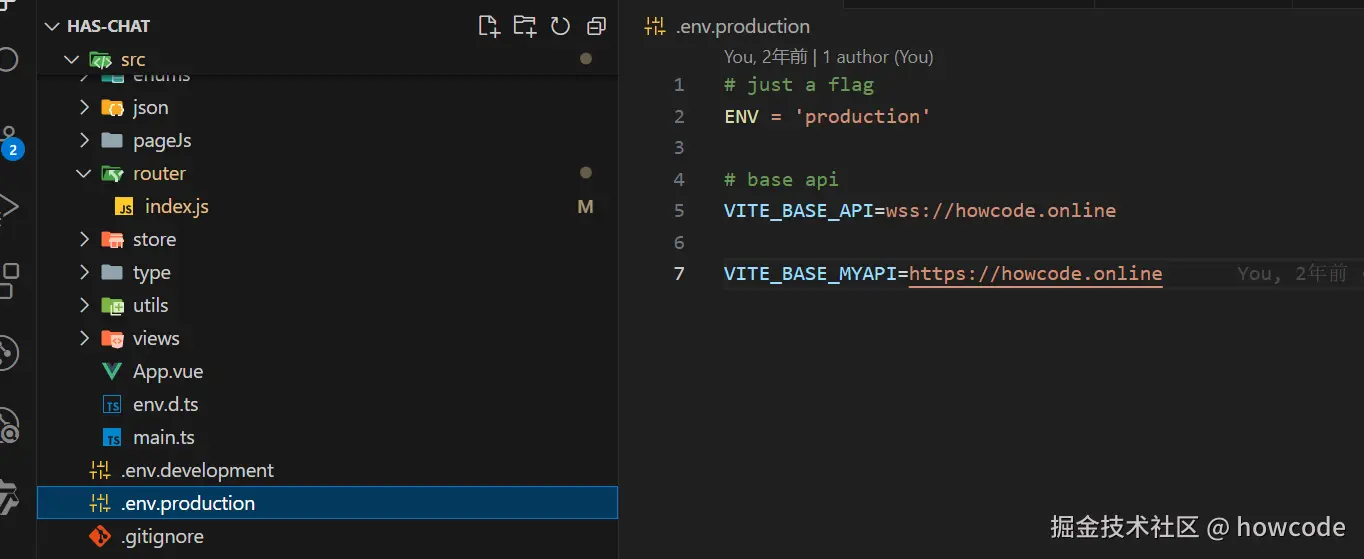Open the Extensions view in activity bar

(8, 279)
